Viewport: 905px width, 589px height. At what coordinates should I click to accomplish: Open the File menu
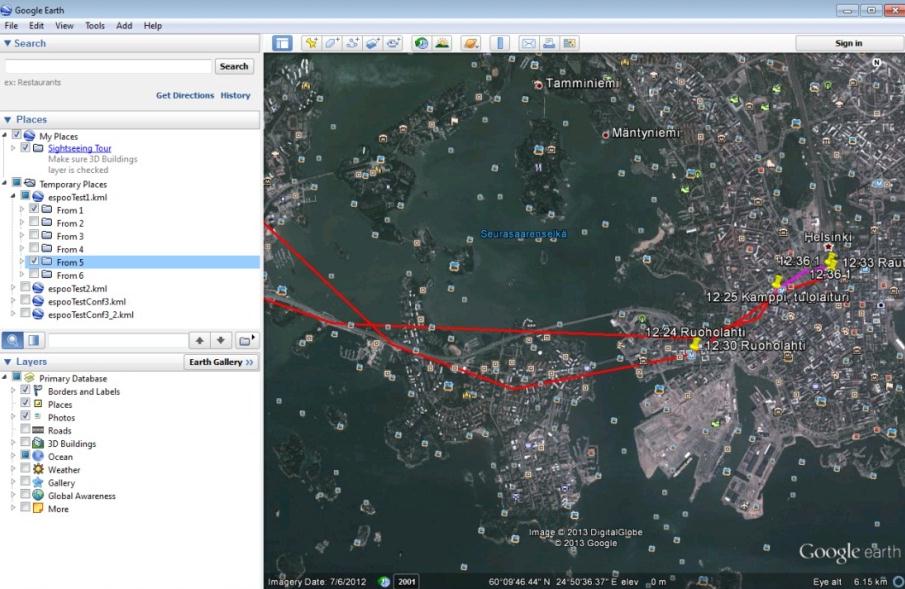tap(11, 25)
